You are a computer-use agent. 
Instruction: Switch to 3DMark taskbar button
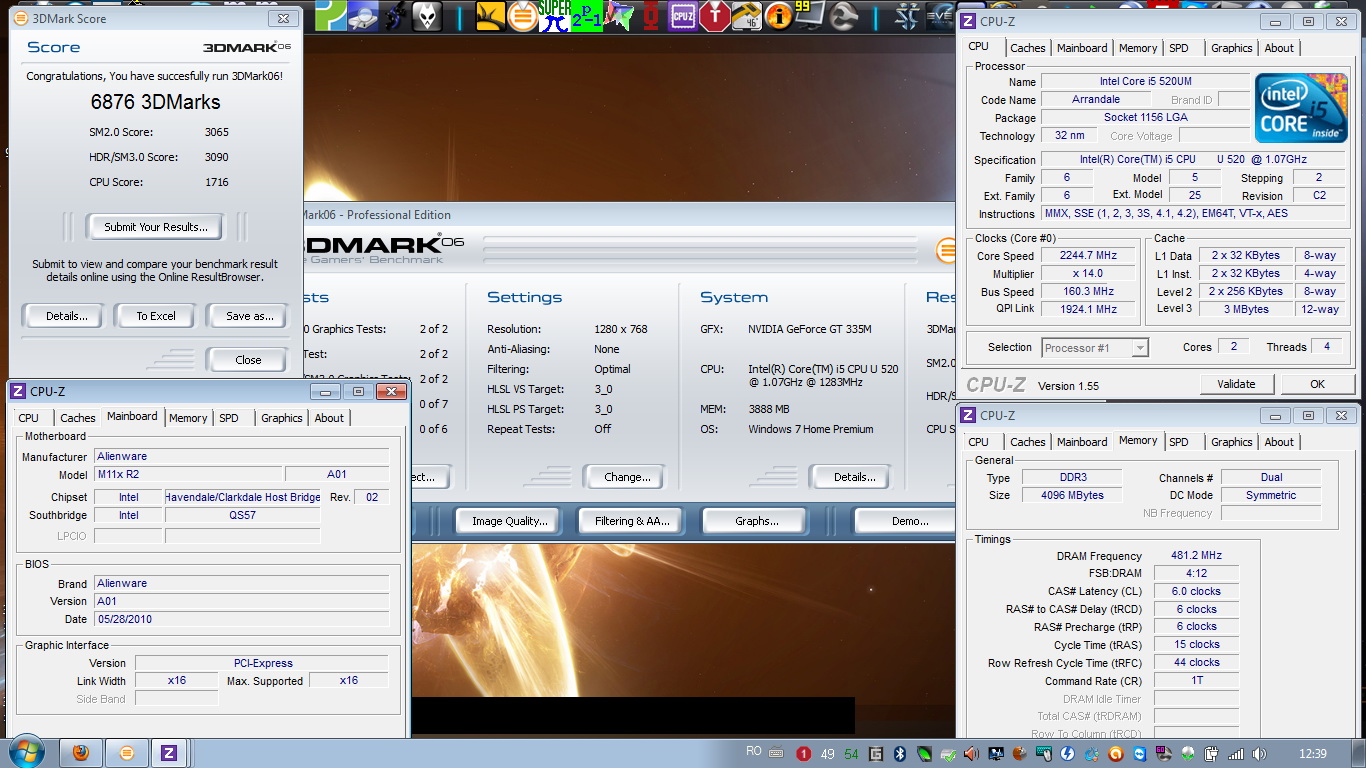point(126,752)
